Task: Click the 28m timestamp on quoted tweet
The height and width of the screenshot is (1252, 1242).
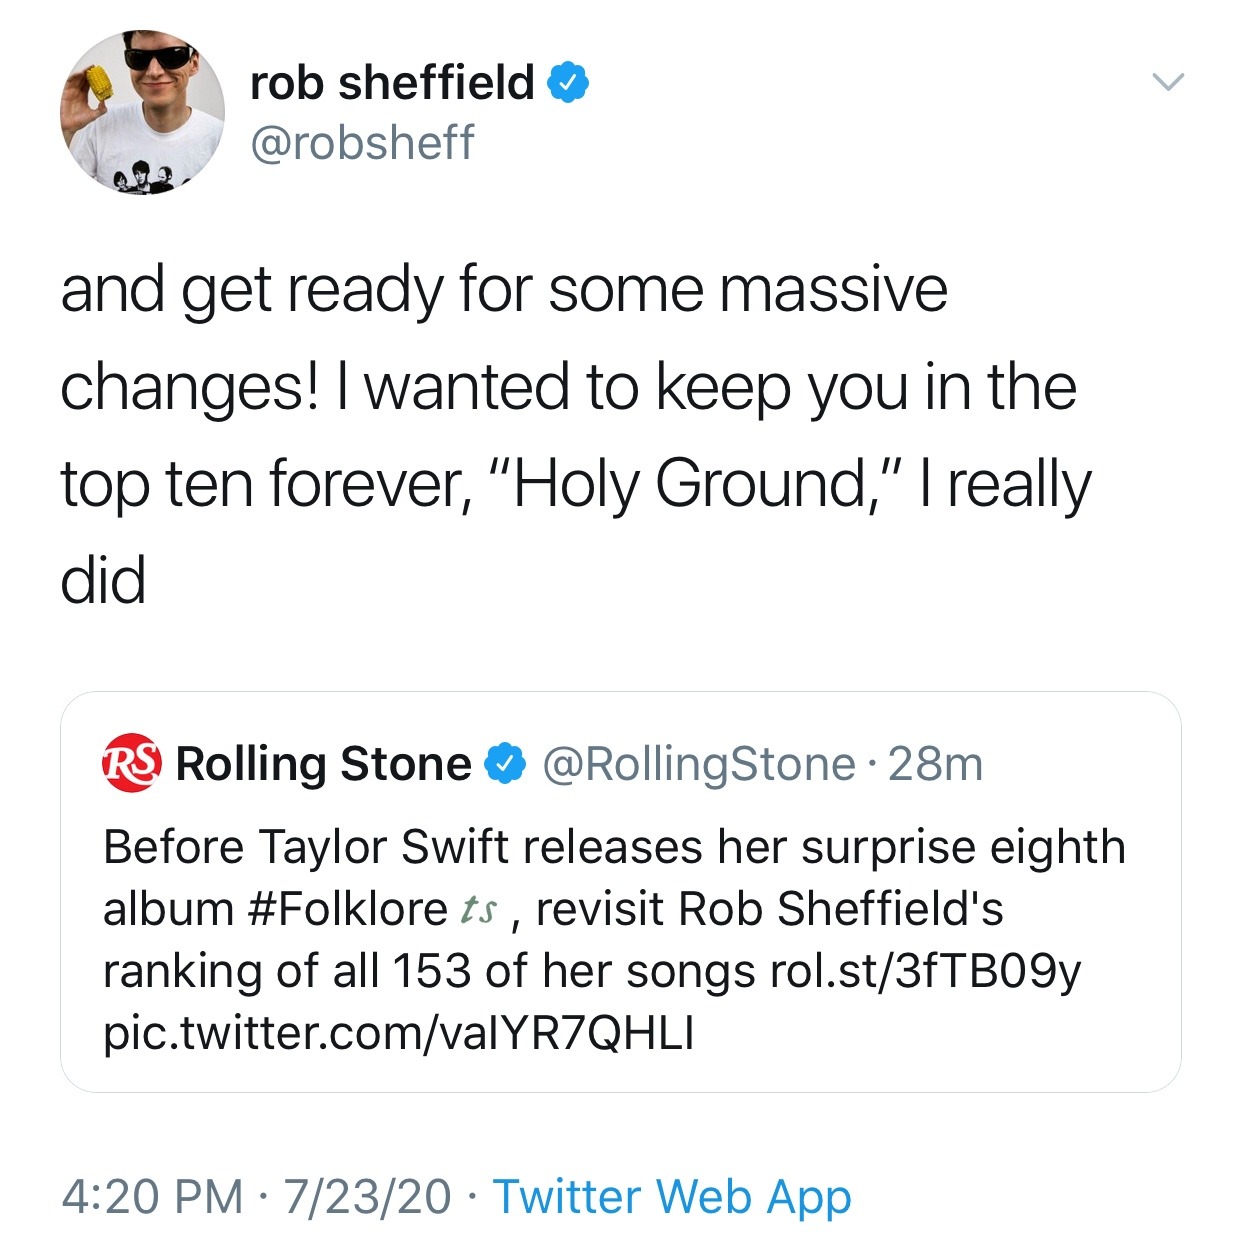Action: [936, 764]
